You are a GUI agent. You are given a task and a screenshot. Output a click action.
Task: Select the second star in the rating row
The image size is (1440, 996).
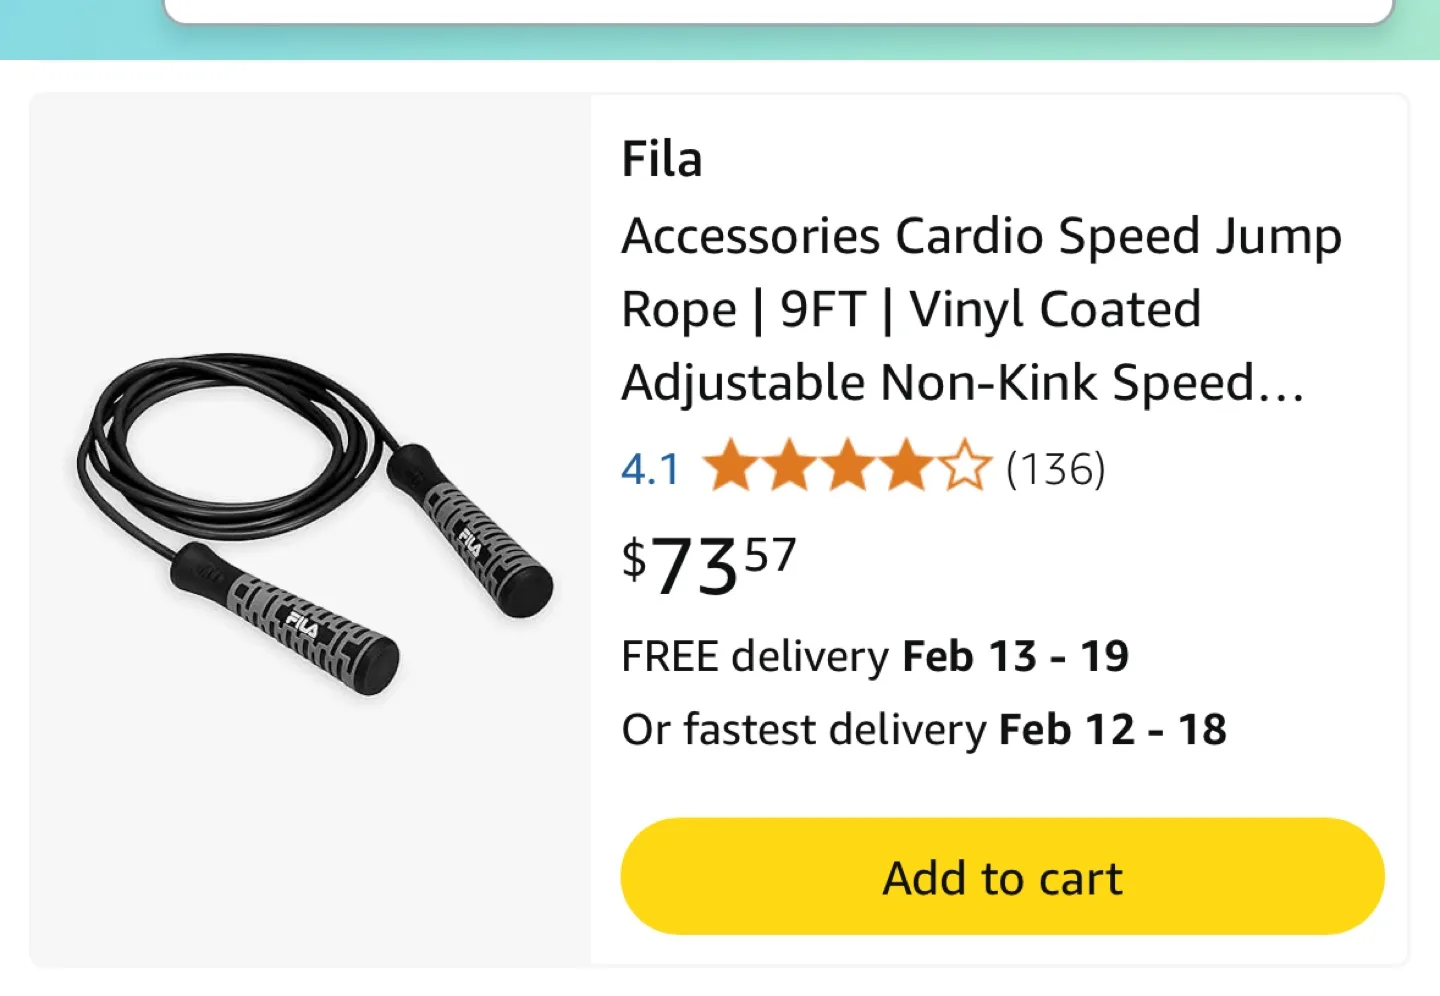[x=790, y=466]
